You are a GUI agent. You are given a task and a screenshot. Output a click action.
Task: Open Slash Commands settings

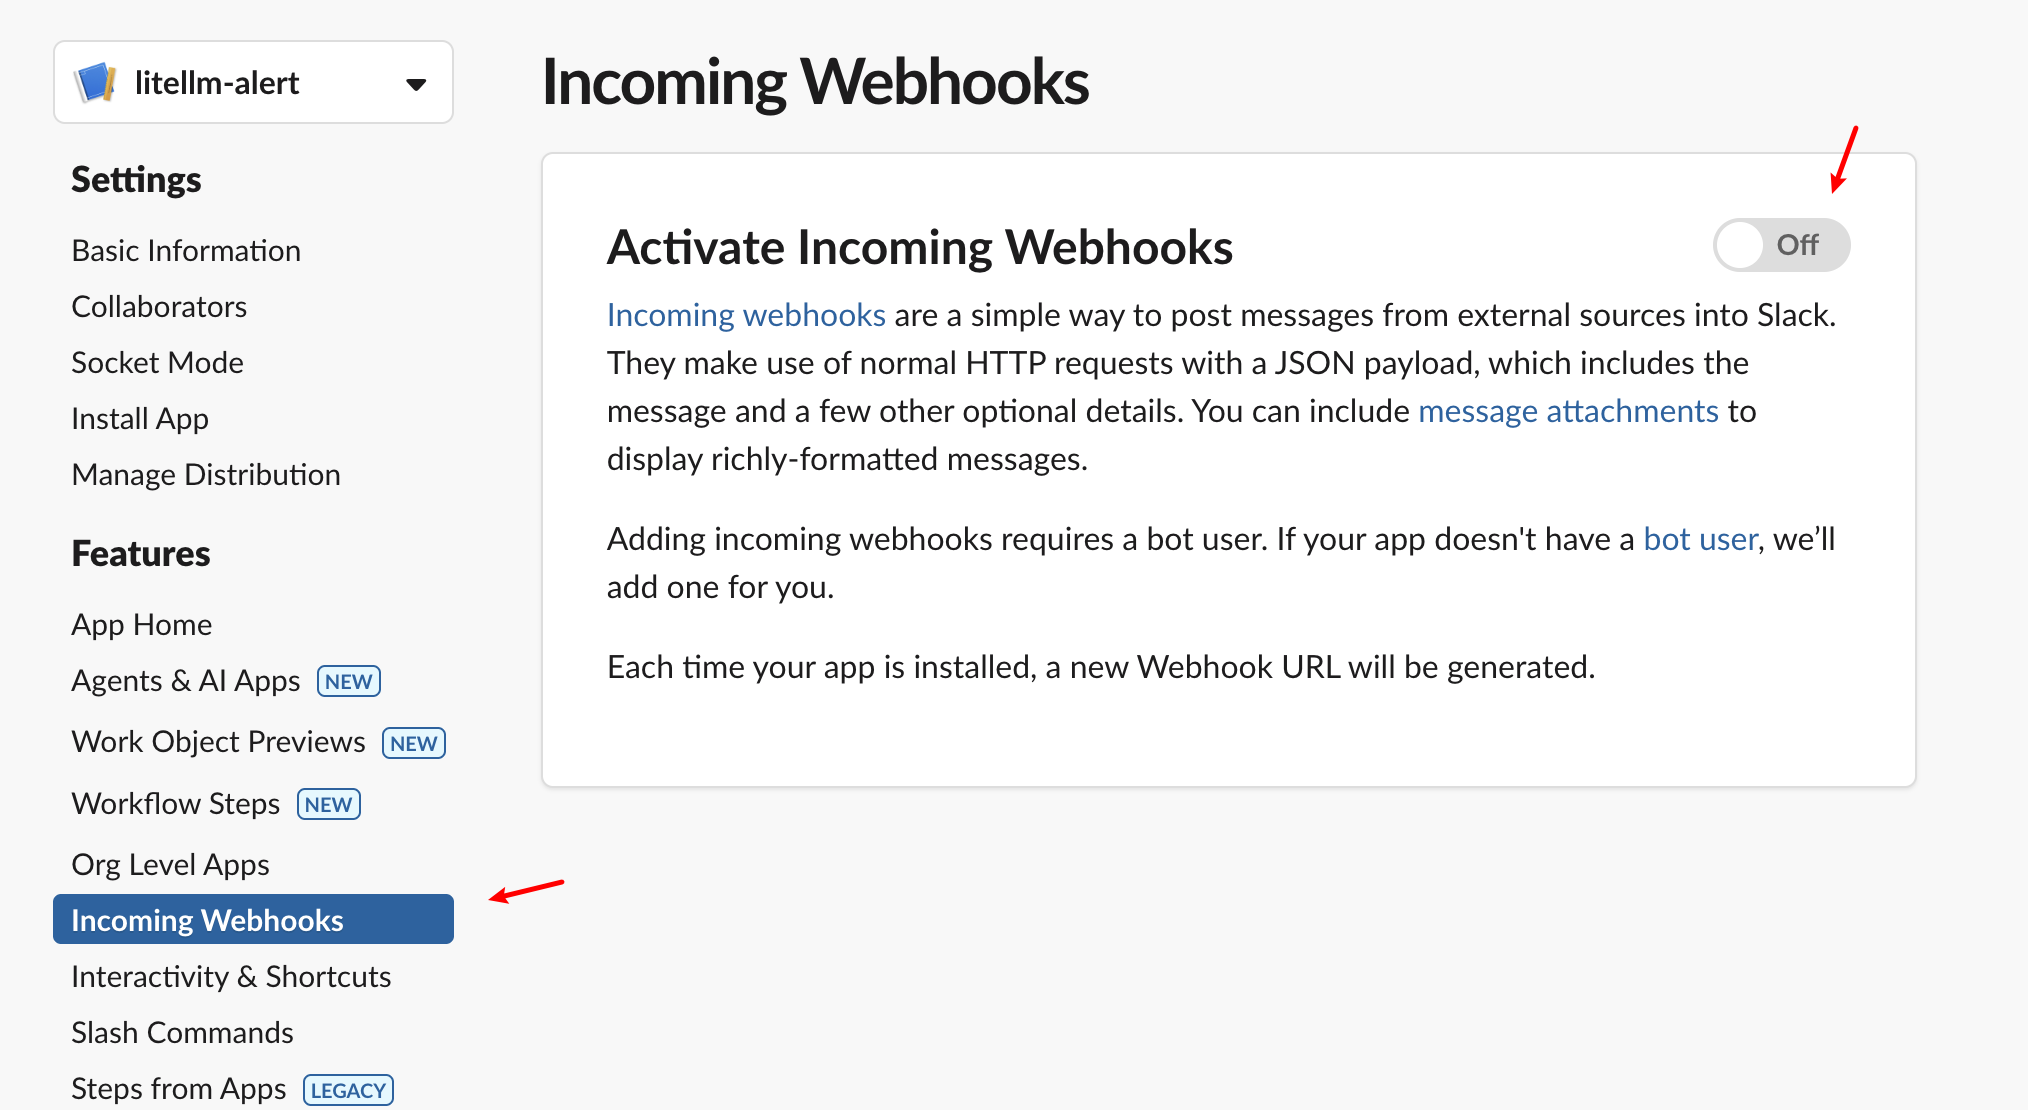(182, 1032)
